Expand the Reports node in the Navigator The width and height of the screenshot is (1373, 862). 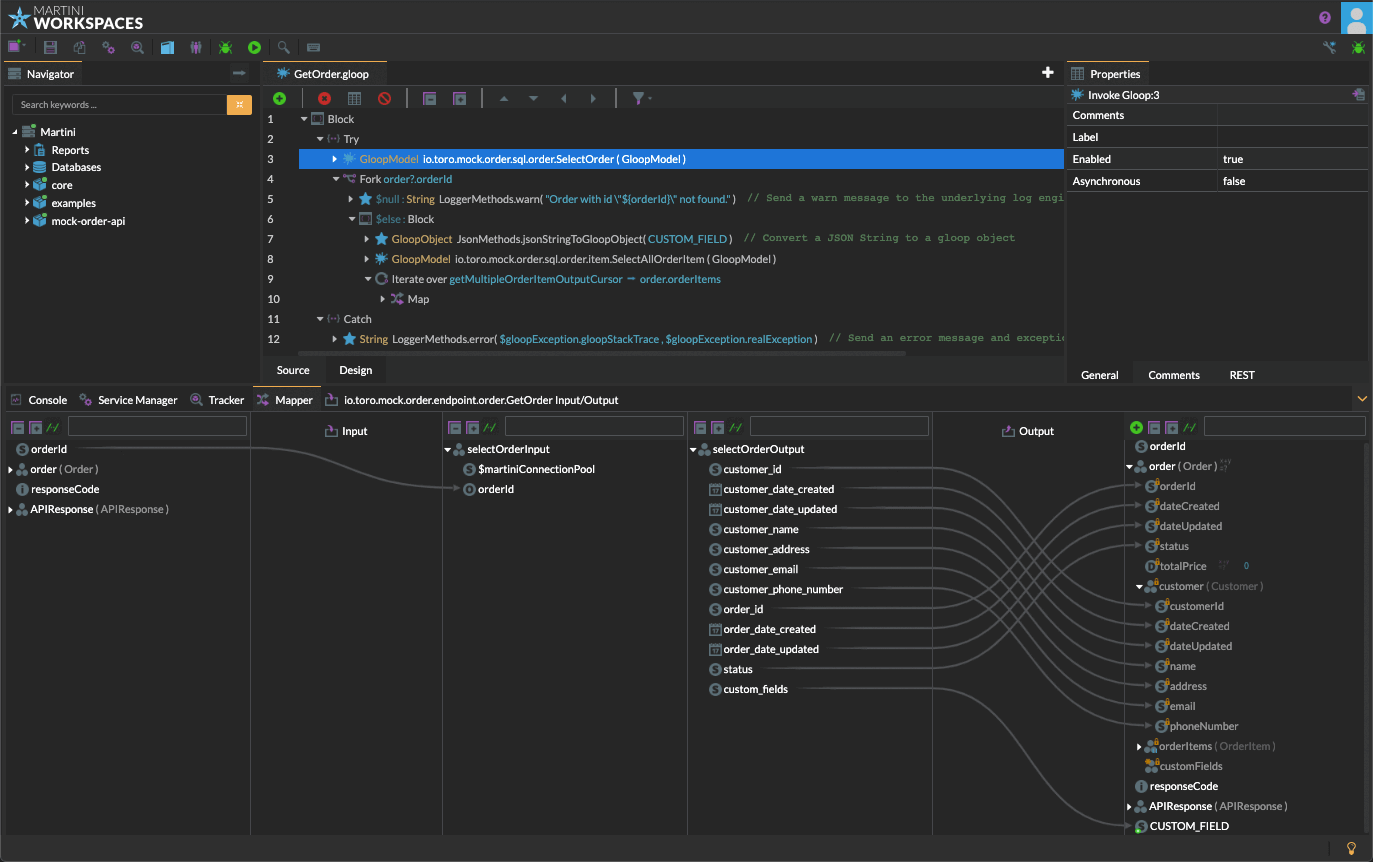28,150
